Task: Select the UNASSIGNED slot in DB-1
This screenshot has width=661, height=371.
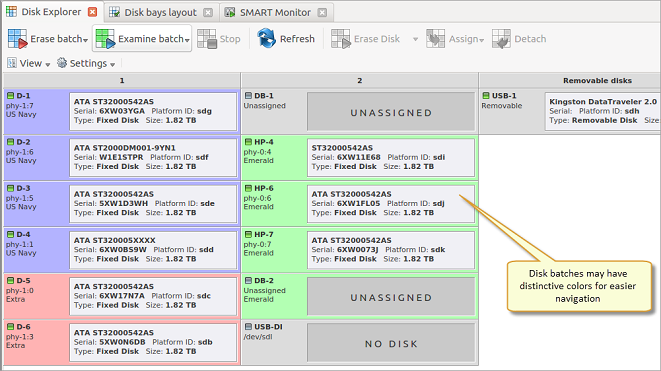Action: point(391,112)
